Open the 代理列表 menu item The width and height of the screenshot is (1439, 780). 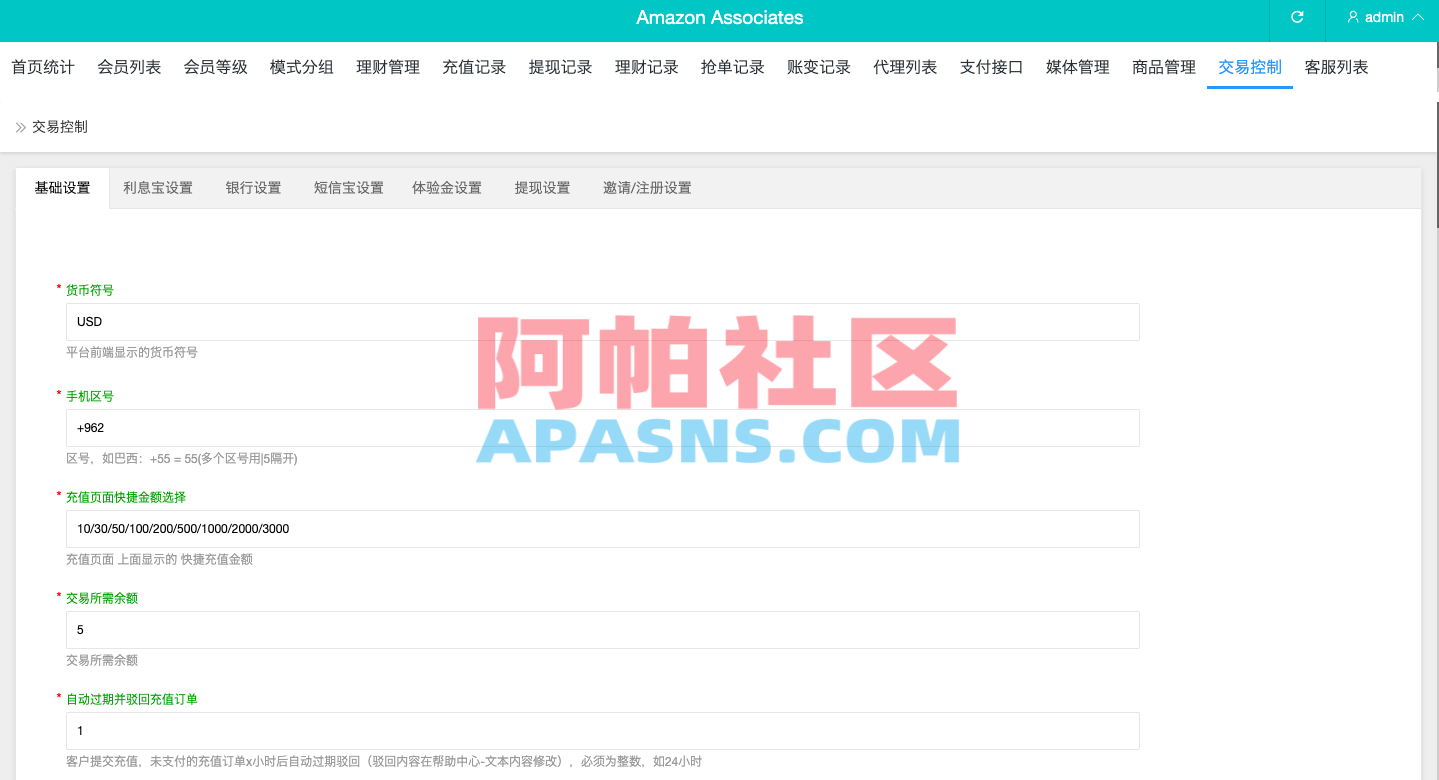[905, 67]
